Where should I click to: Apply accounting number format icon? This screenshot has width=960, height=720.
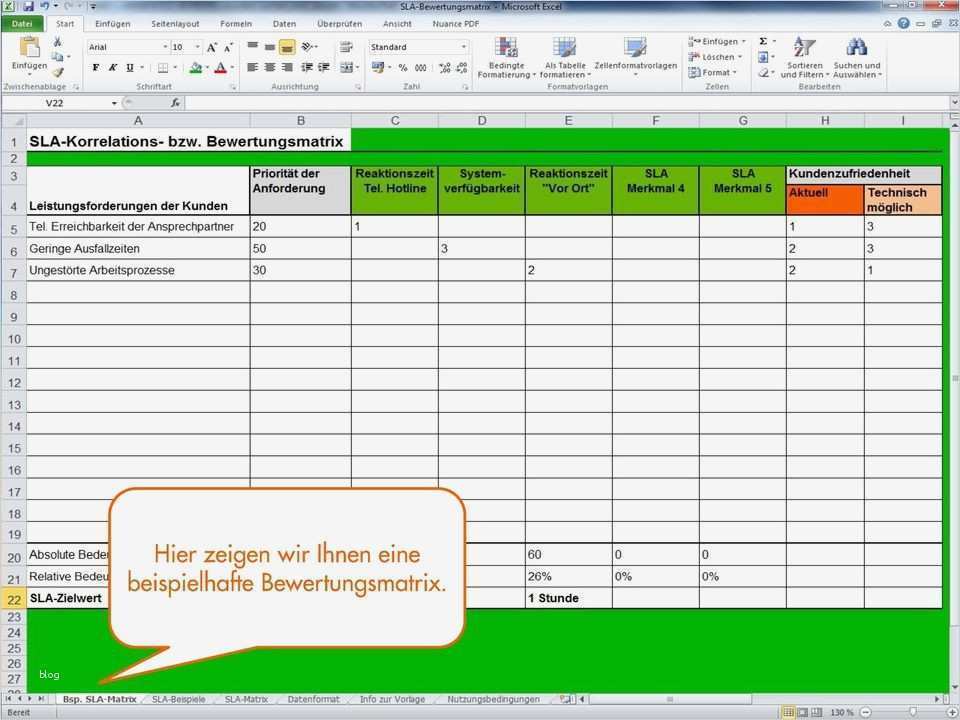[378, 67]
